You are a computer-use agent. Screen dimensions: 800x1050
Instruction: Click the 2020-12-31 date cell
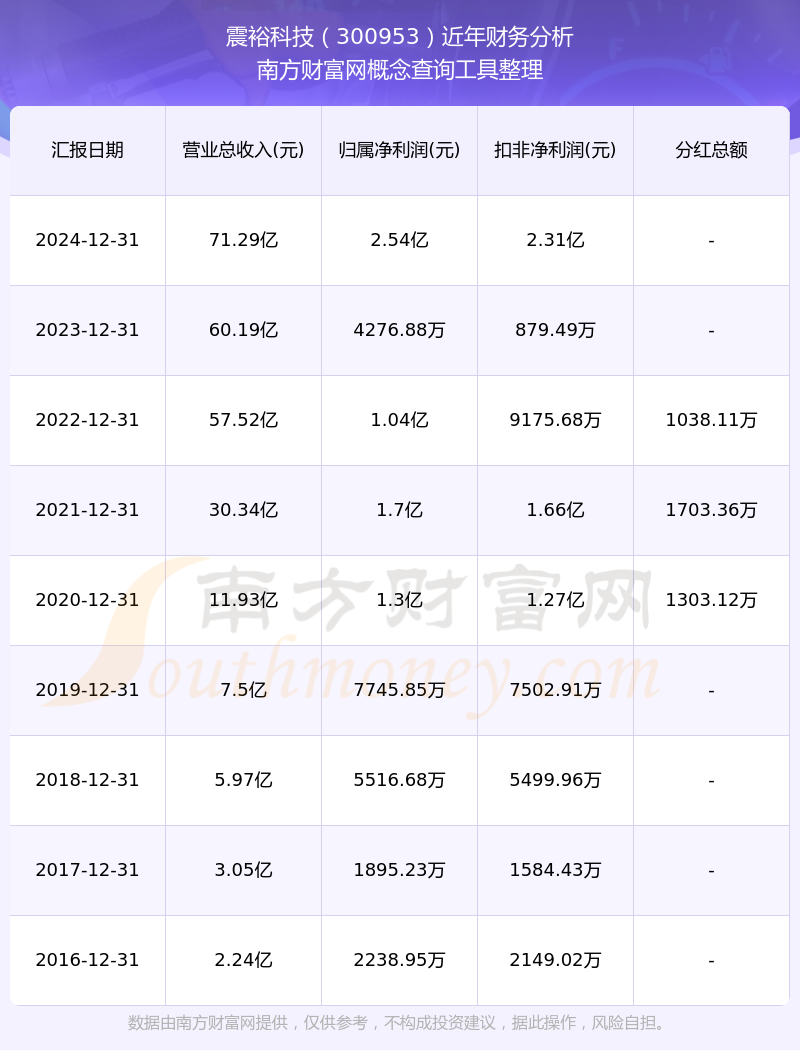pos(88,600)
